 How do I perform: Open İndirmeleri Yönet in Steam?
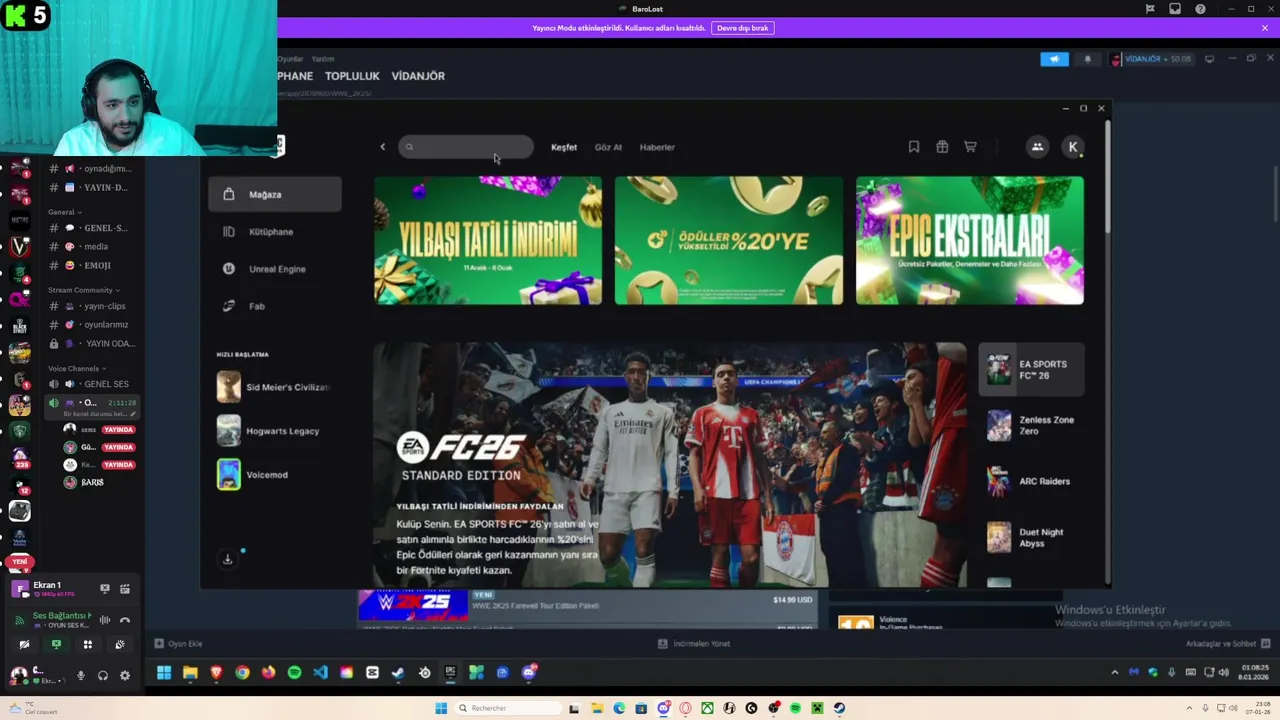695,644
